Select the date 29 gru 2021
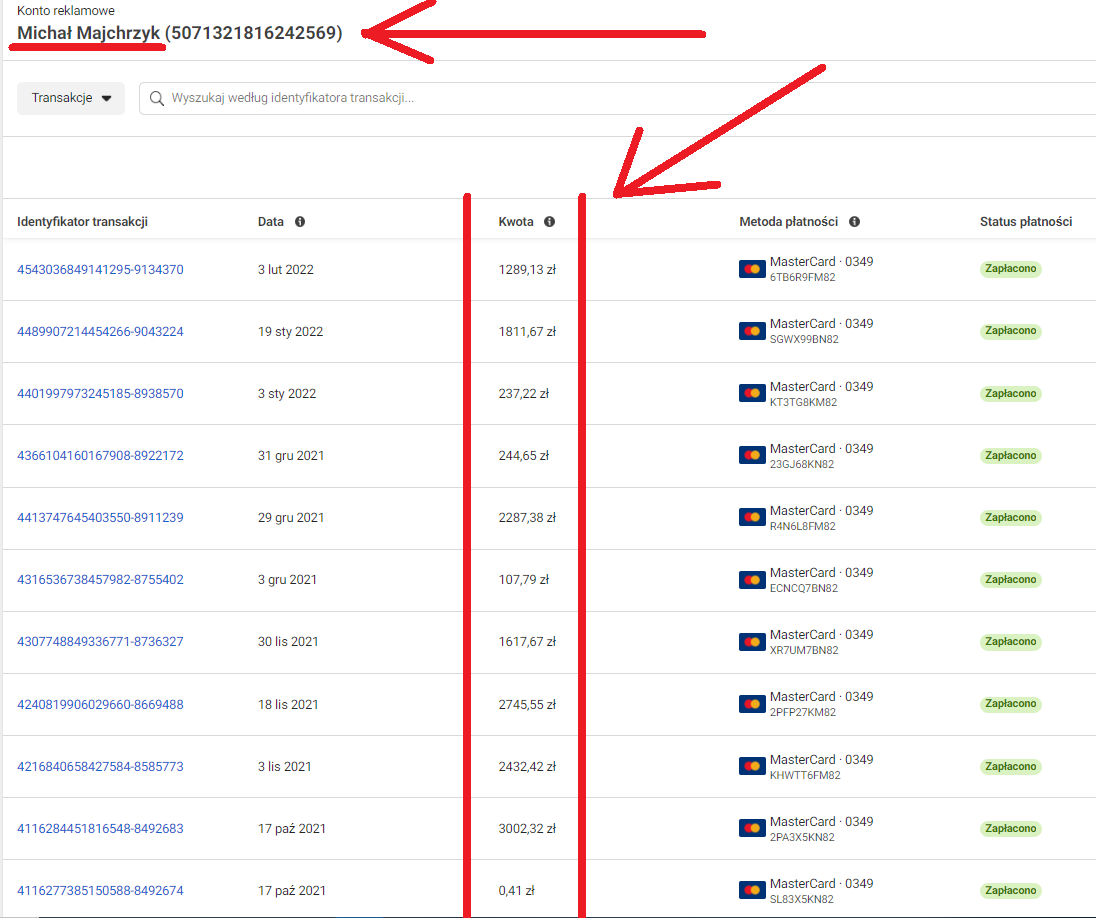The image size is (1096, 918). point(291,517)
